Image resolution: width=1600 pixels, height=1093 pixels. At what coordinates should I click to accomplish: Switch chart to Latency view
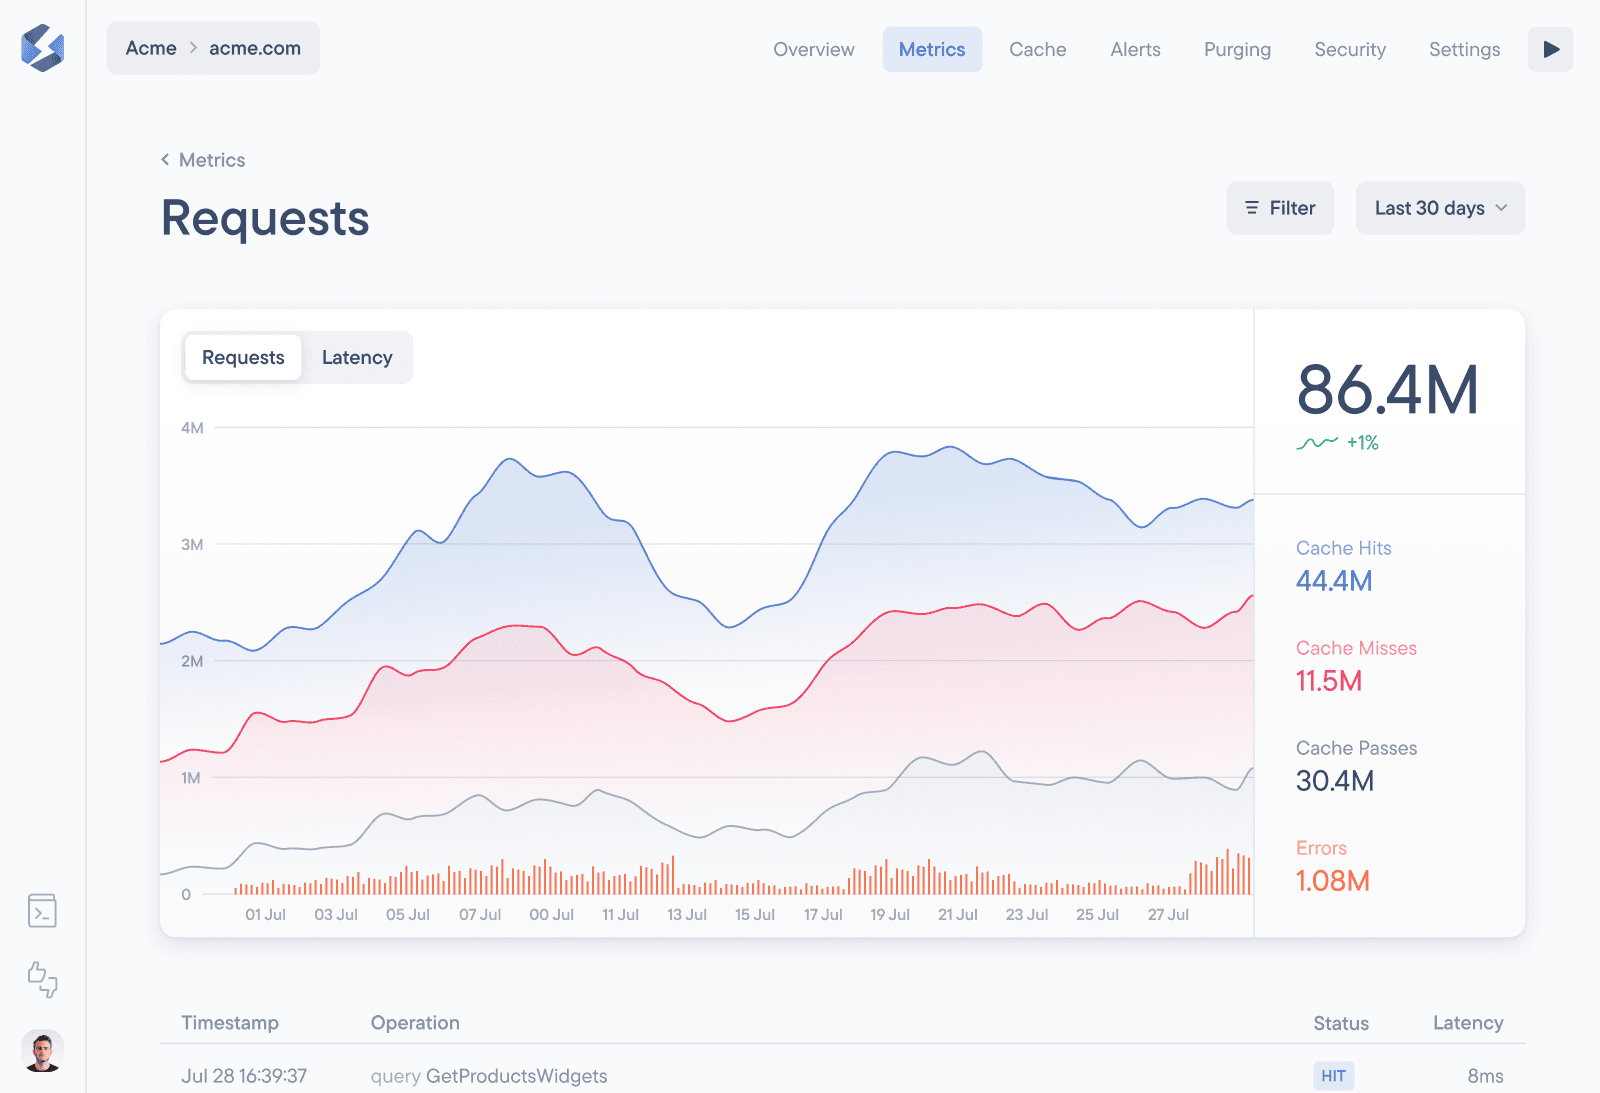[357, 358]
